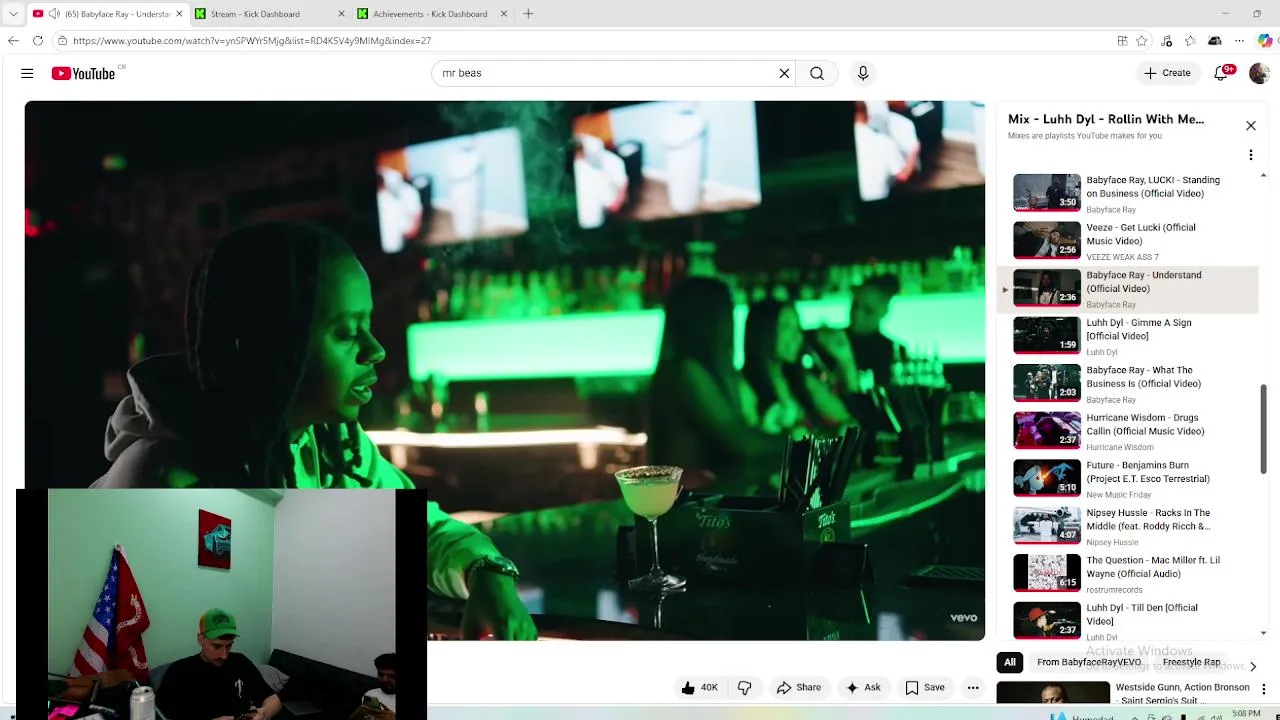Click the Mix - Luhh Dyl playlist title
Screen dimensions: 1280x720
[1106, 119]
